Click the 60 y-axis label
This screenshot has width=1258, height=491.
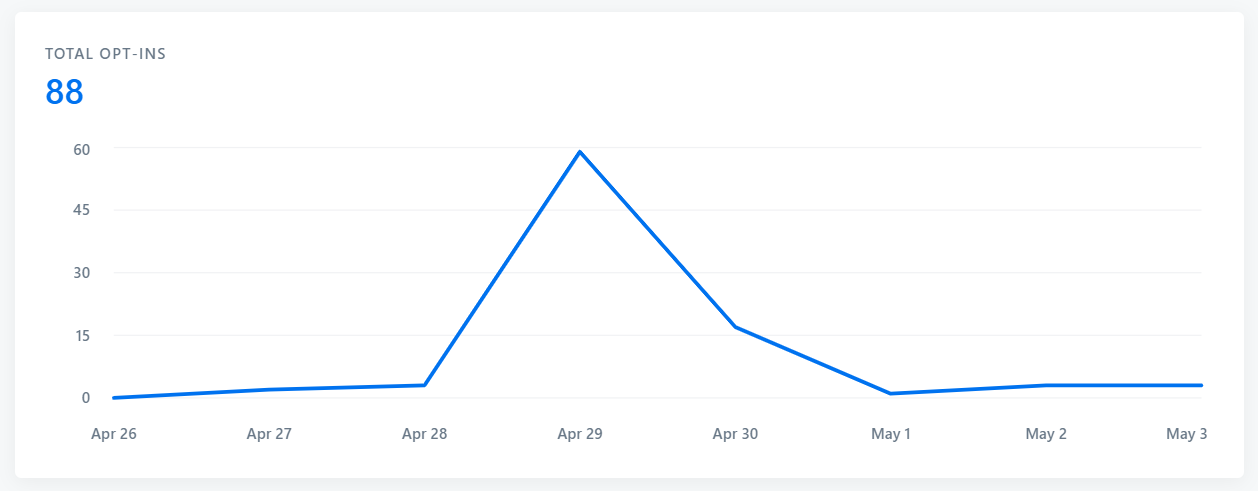81,149
